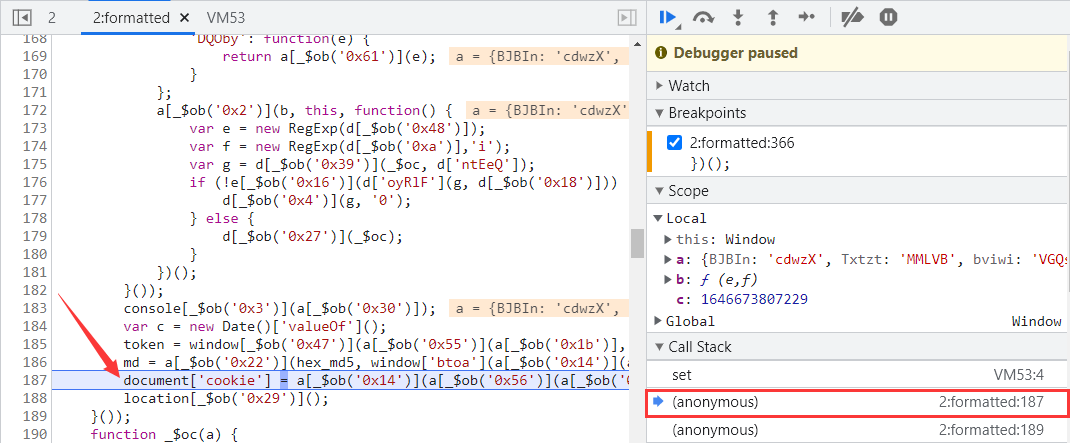Collapse the debugger sidebar pane

point(626,18)
